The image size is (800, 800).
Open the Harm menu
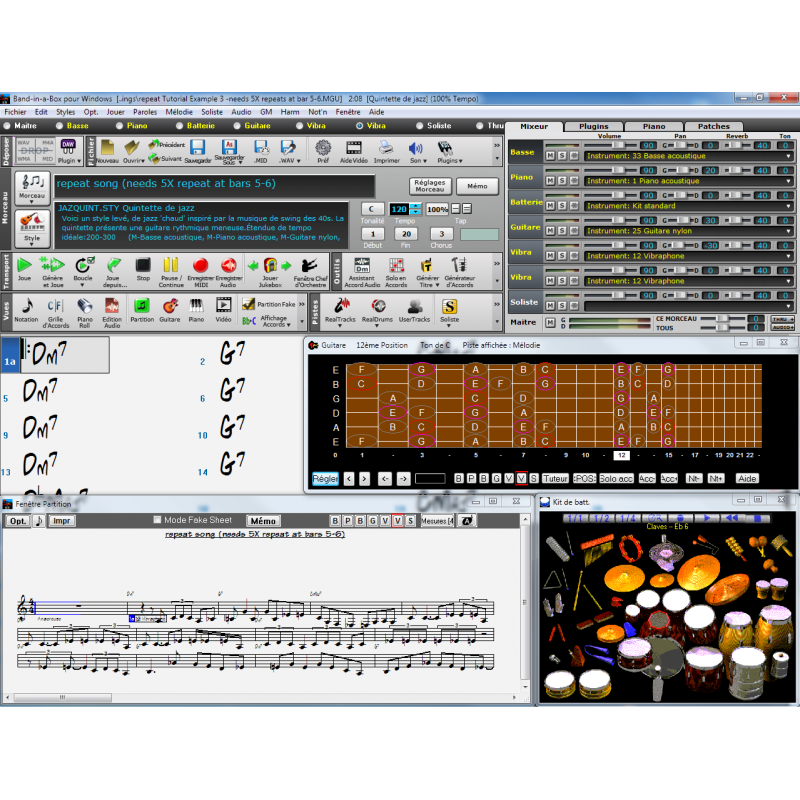[x=290, y=112]
